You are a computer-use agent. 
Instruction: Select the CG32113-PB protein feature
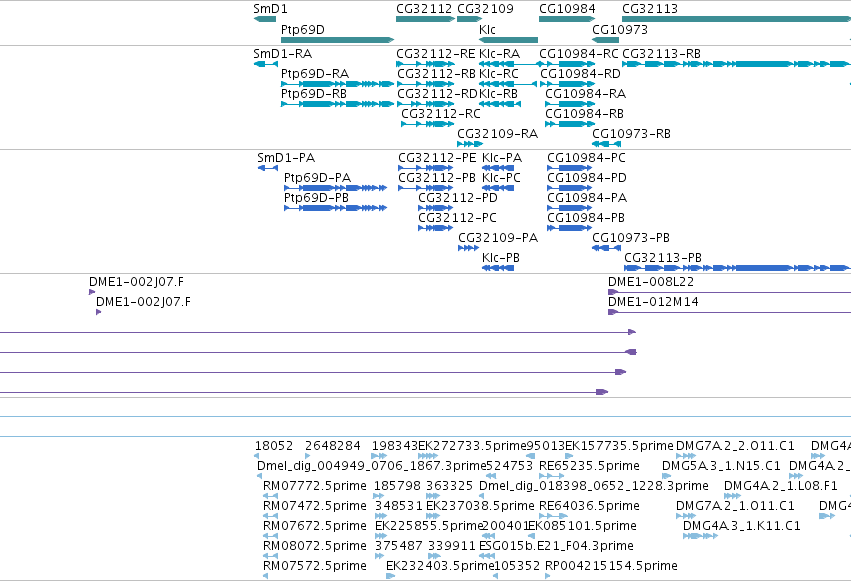pyautogui.click(x=738, y=268)
